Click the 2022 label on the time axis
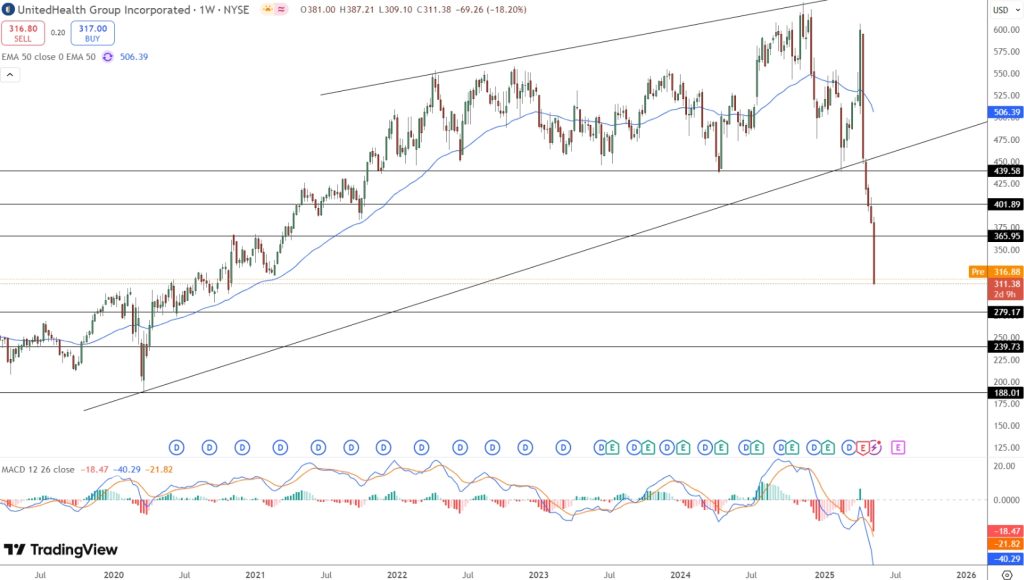Screen dimensions: 1024x580 [x=397, y=575]
